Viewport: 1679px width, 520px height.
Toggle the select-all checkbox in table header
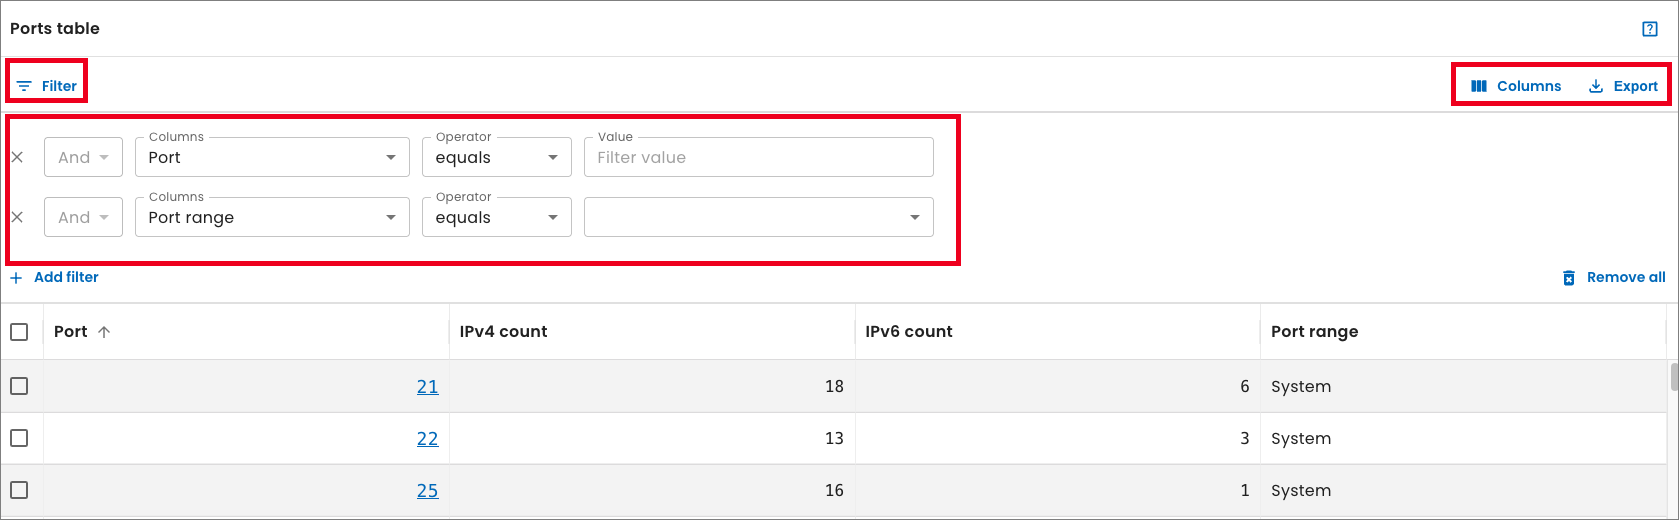[19, 332]
